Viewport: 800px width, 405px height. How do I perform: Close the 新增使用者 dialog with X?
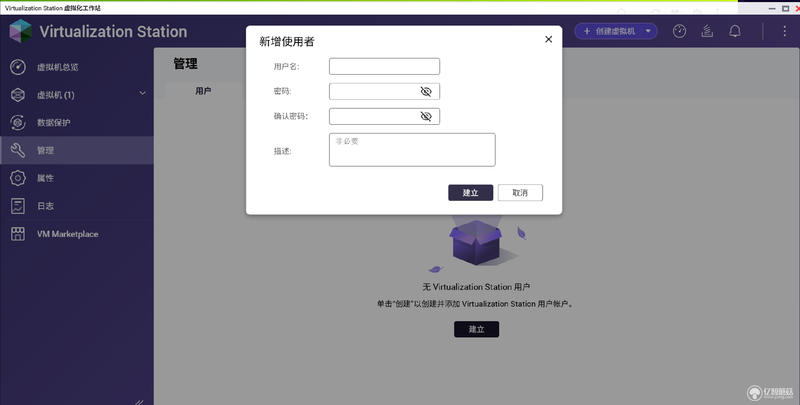click(548, 39)
